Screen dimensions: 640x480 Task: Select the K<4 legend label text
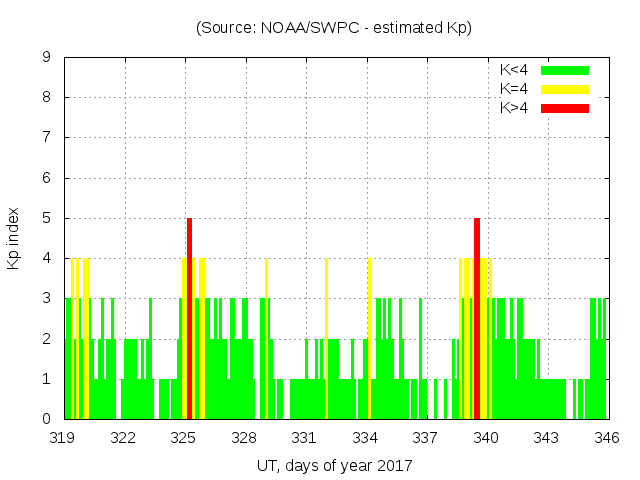[x=515, y=70]
